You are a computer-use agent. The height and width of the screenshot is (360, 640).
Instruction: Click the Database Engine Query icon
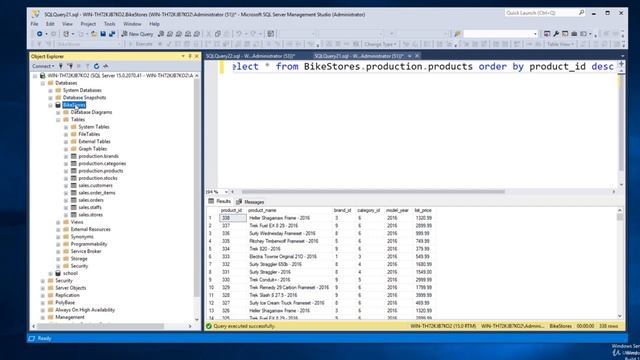pyautogui.click(x=161, y=34)
